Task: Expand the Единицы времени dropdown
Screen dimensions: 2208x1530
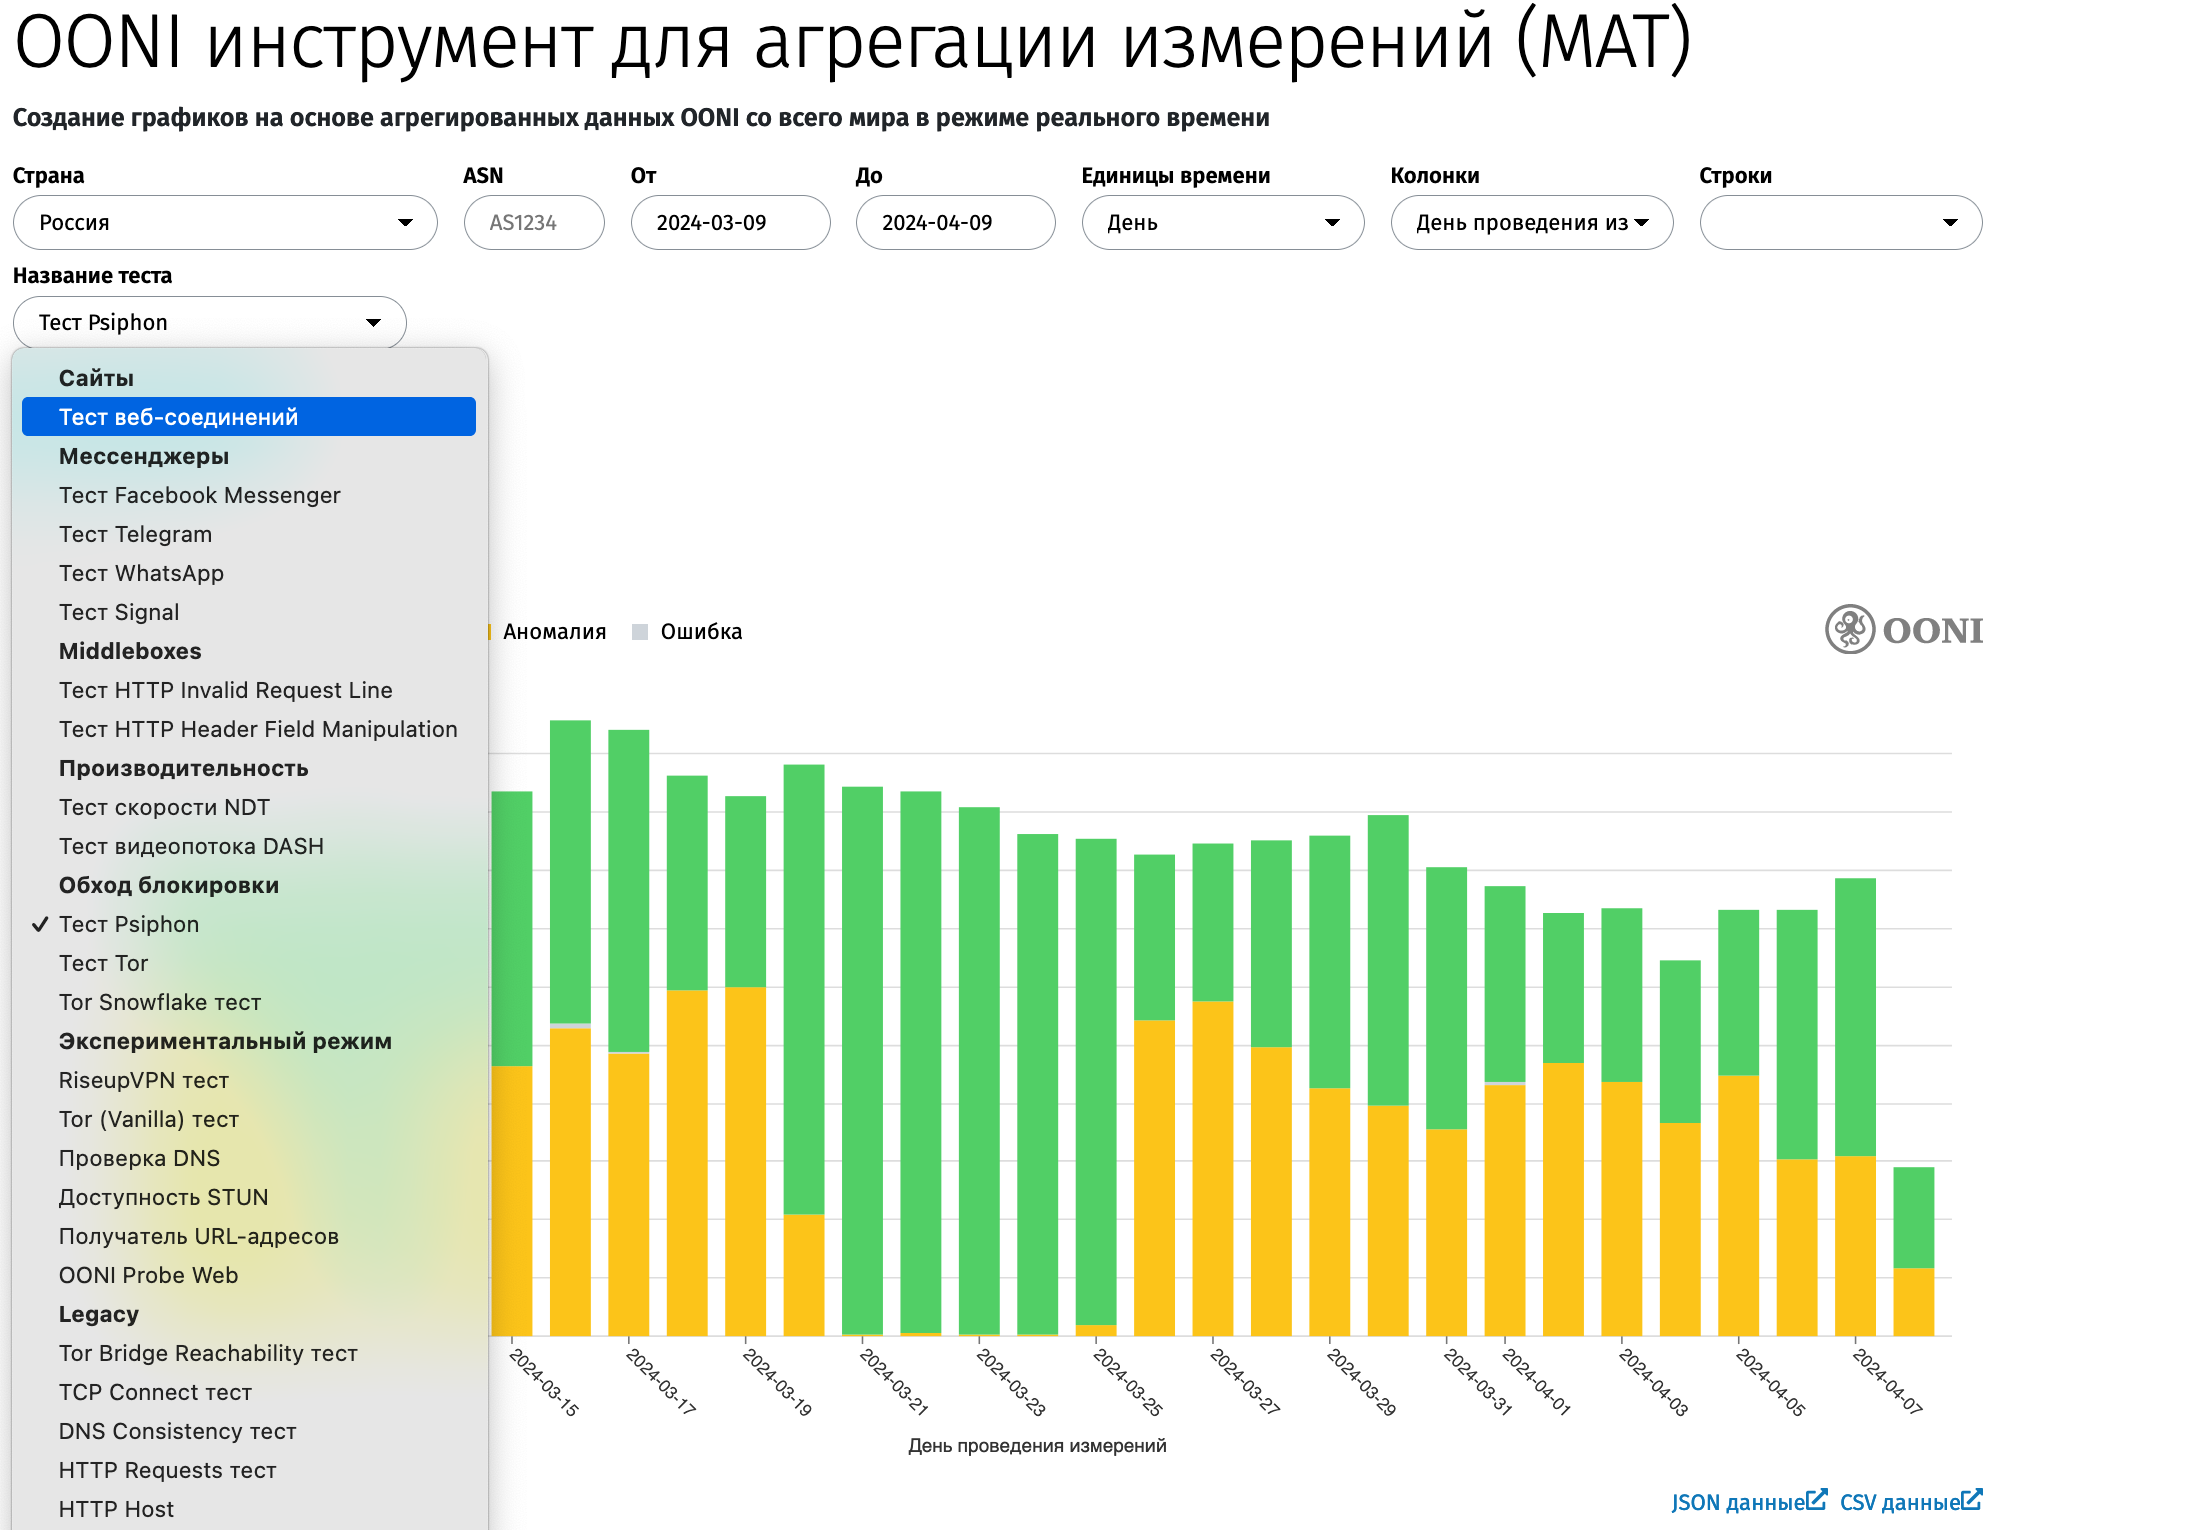Action: tap(1222, 222)
